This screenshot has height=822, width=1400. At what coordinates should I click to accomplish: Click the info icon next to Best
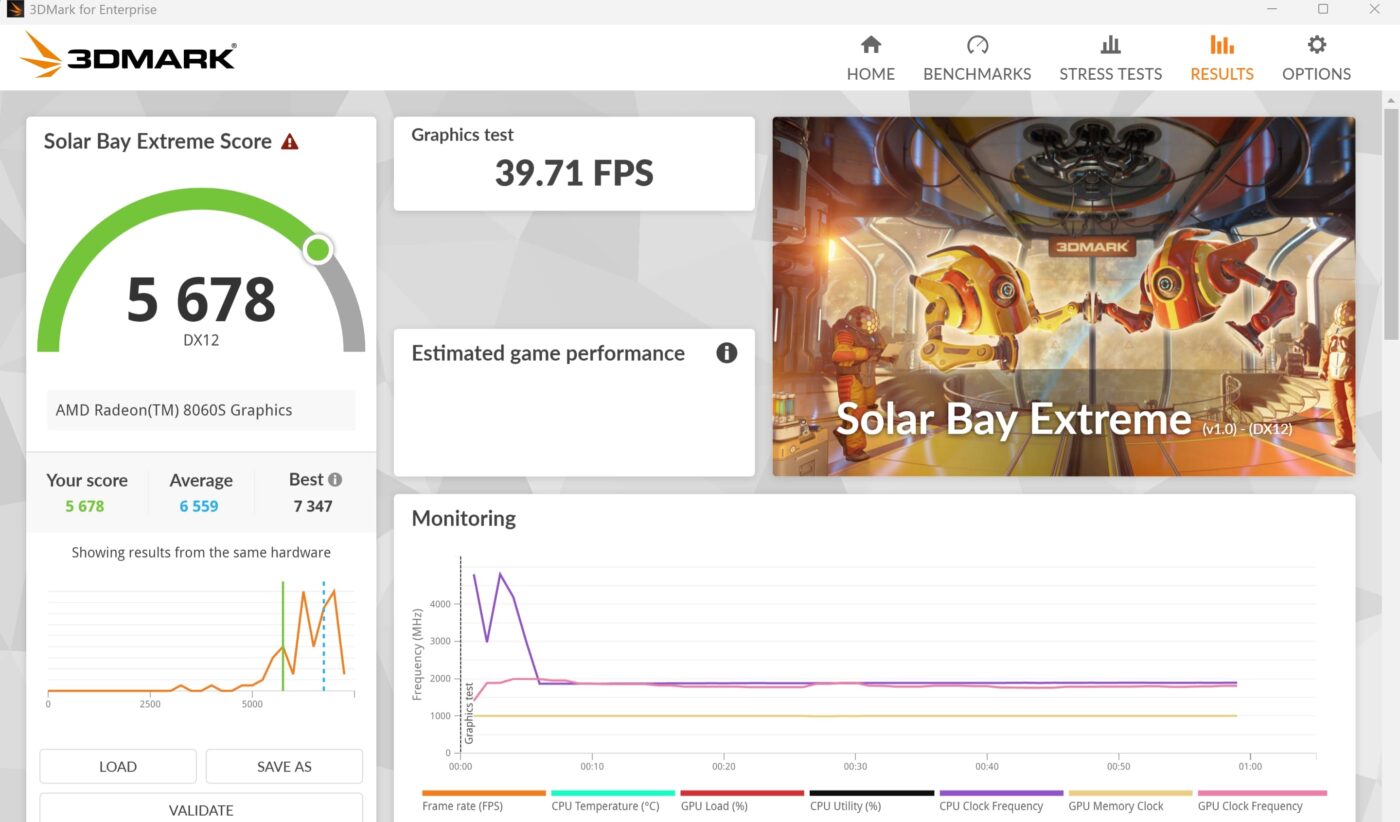click(x=335, y=480)
